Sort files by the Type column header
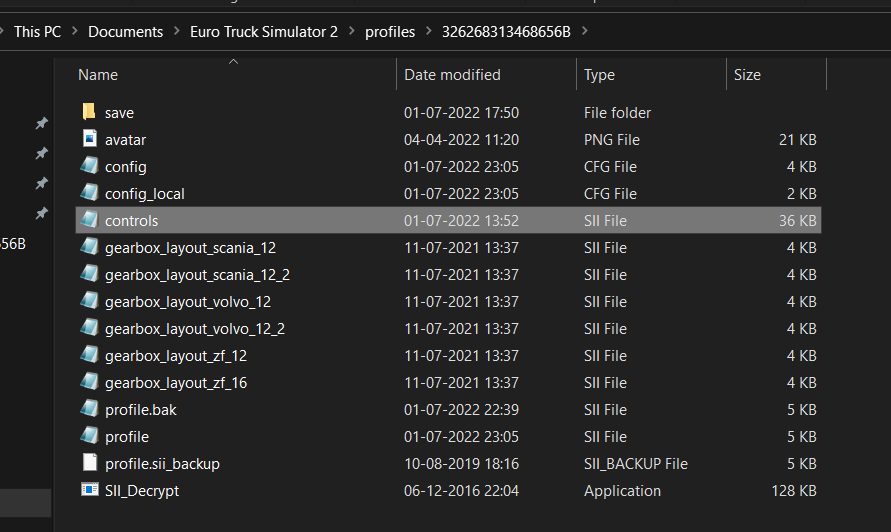The height and width of the screenshot is (532, 891). (x=599, y=75)
